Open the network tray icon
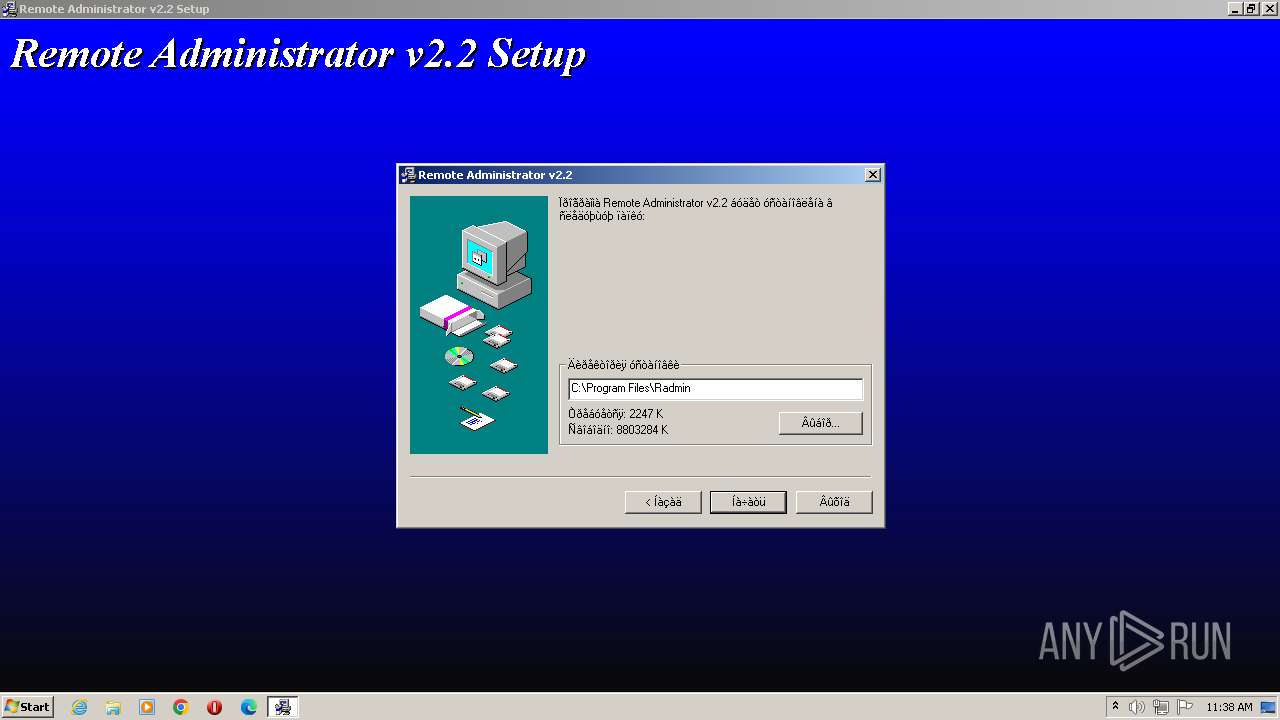1280x720 pixels. click(x=1161, y=707)
